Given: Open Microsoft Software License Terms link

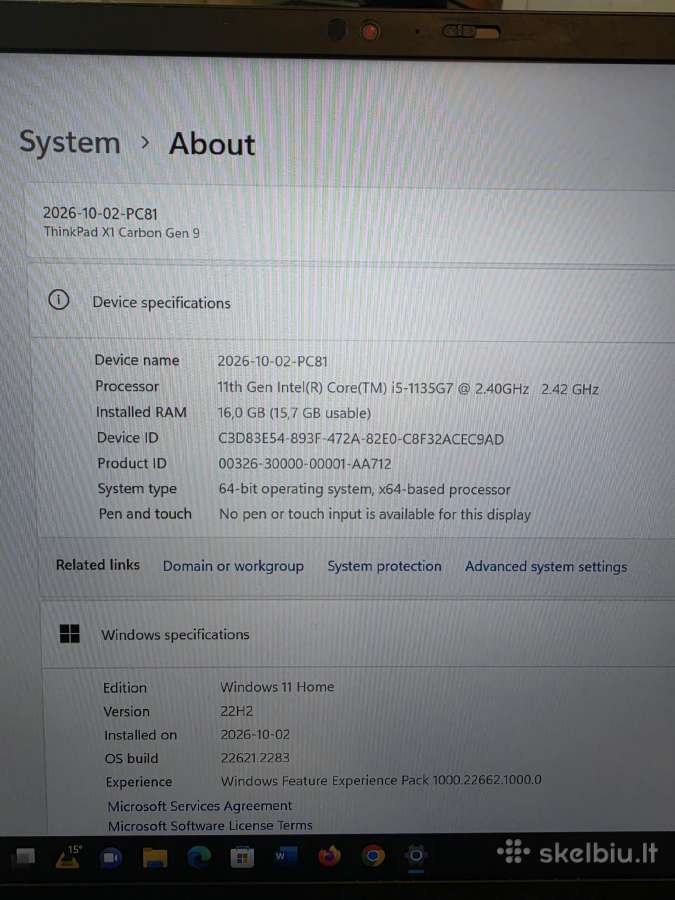Looking at the screenshot, I should coord(210,825).
